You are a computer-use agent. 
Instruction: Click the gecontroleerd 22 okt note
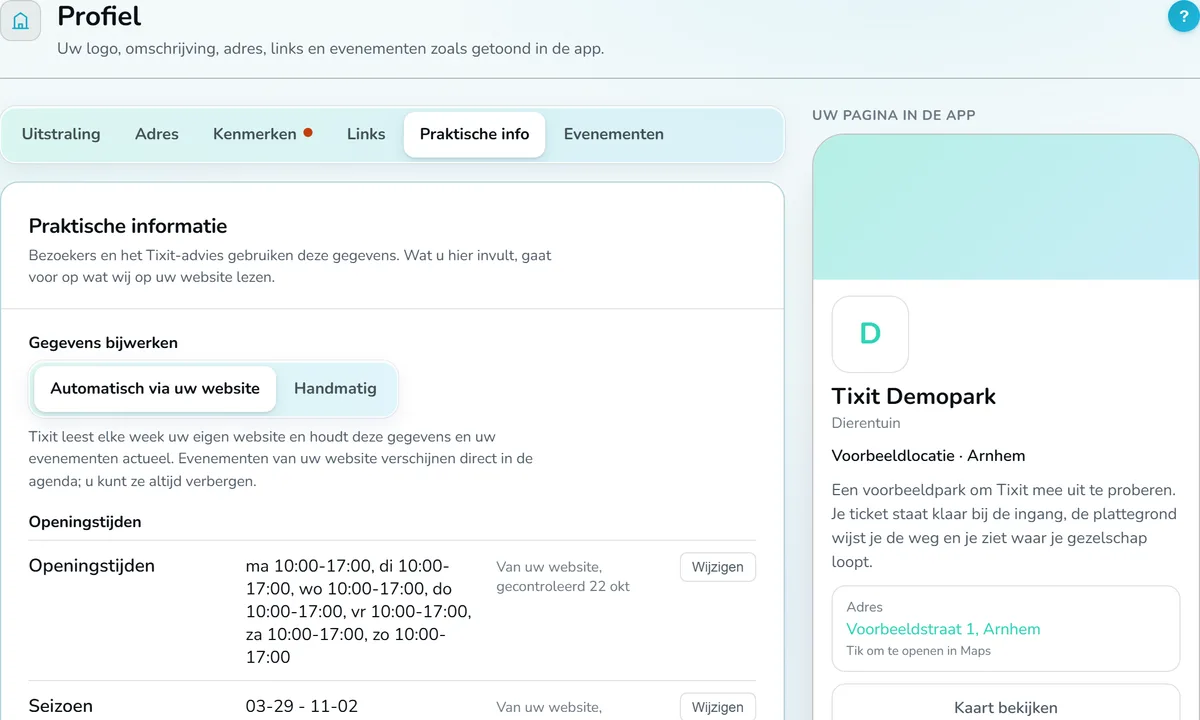pyautogui.click(x=563, y=587)
